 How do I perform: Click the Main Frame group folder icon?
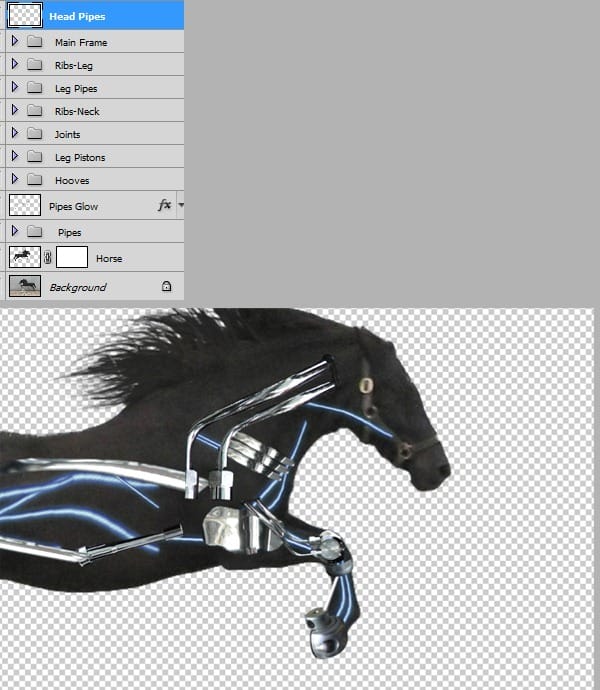[x=34, y=42]
